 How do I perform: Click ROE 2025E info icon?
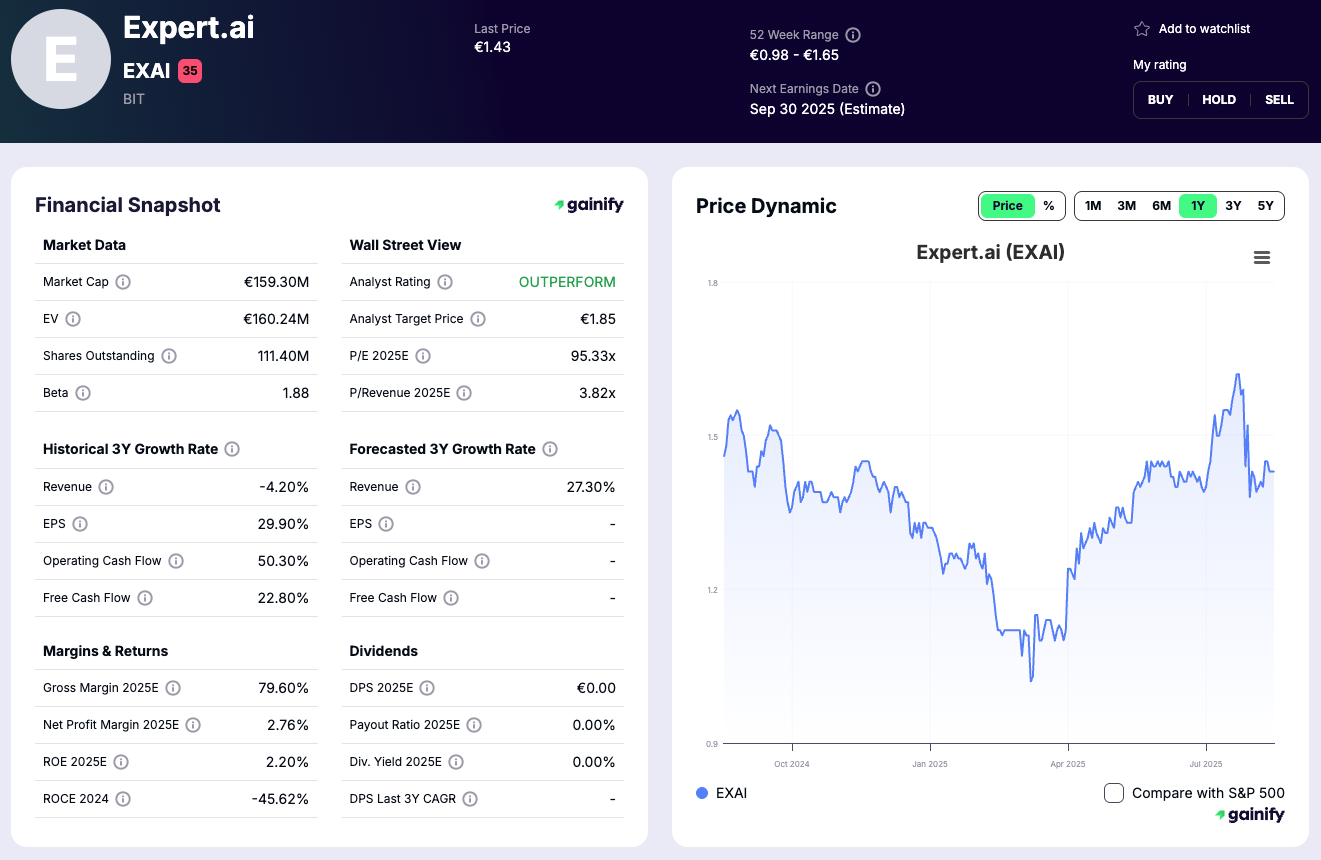coord(121,762)
